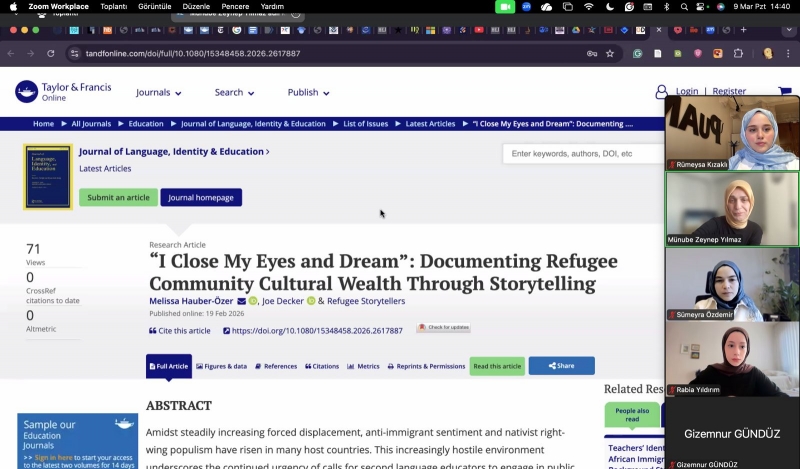Click the Submit an article button

[118, 198]
